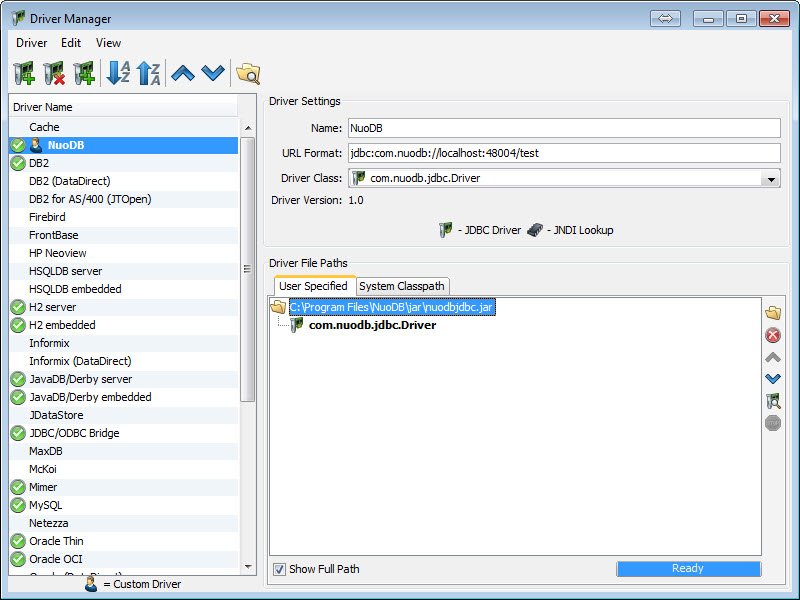Click the open folder icon beside file paths

click(x=773, y=313)
